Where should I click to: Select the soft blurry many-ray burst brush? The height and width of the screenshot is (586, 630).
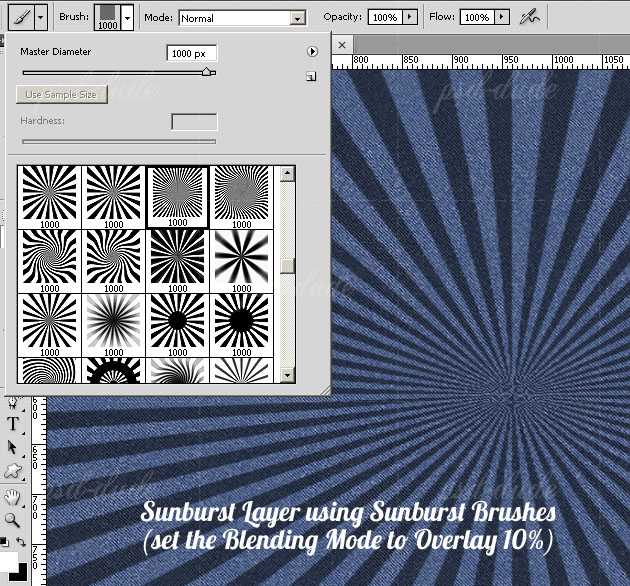coord(113,325)
